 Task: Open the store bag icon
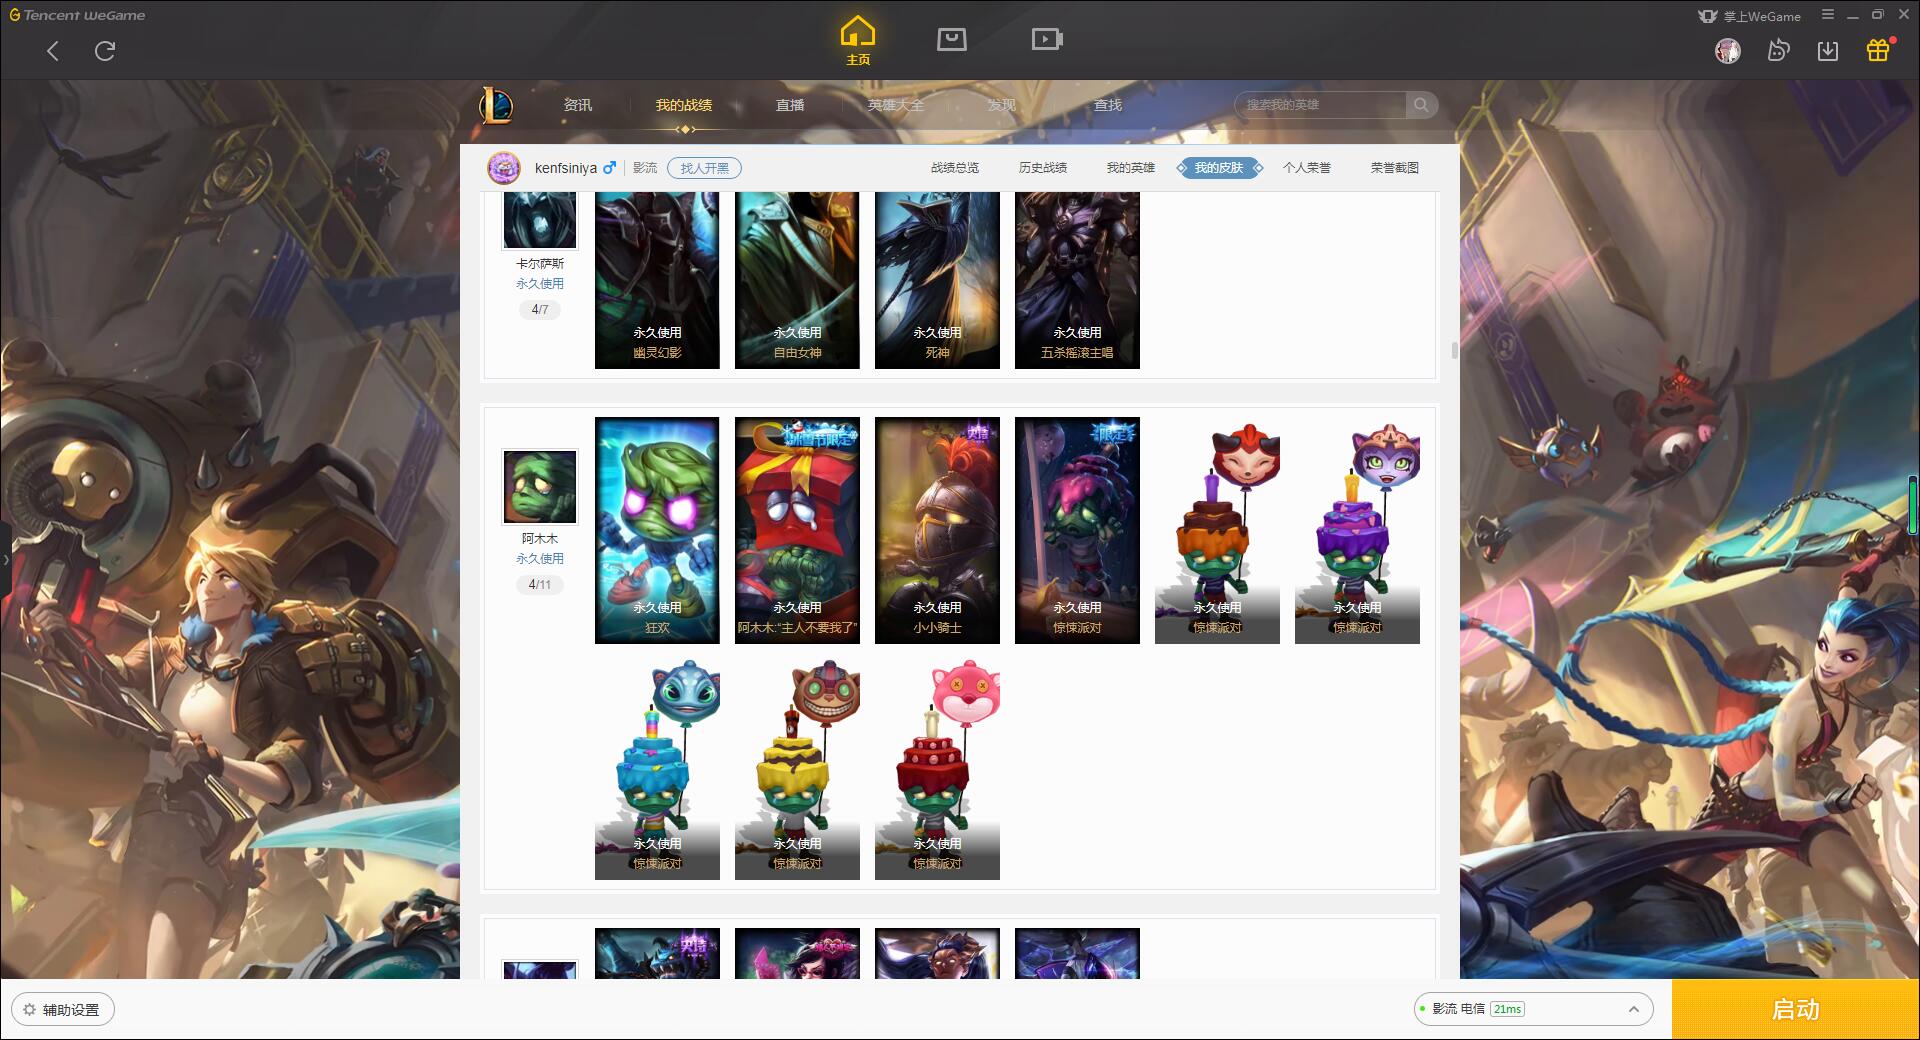(x=951, y=40)
